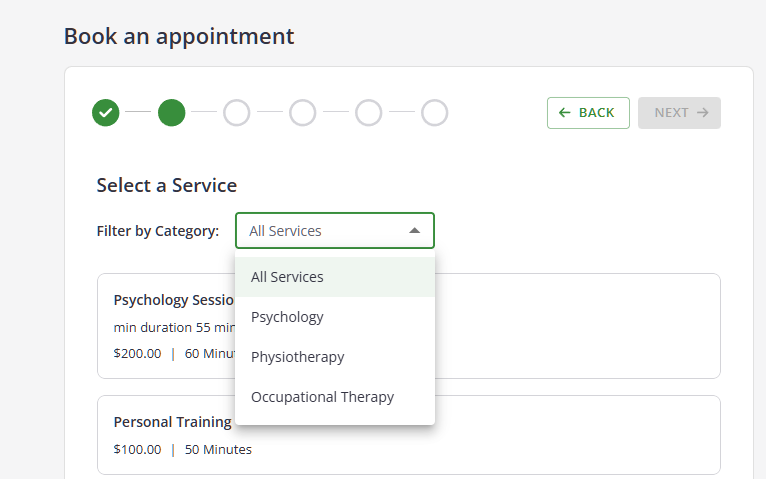Click the right arrow icon on Next
Screen dimensions: 766x479
click(703, 113)
